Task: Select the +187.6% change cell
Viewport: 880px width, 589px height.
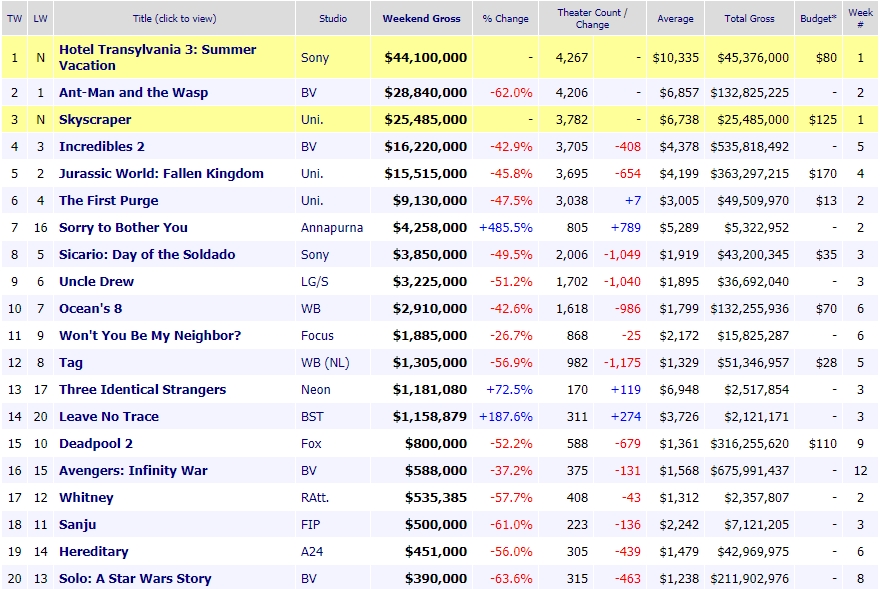Action: point(506,417)
